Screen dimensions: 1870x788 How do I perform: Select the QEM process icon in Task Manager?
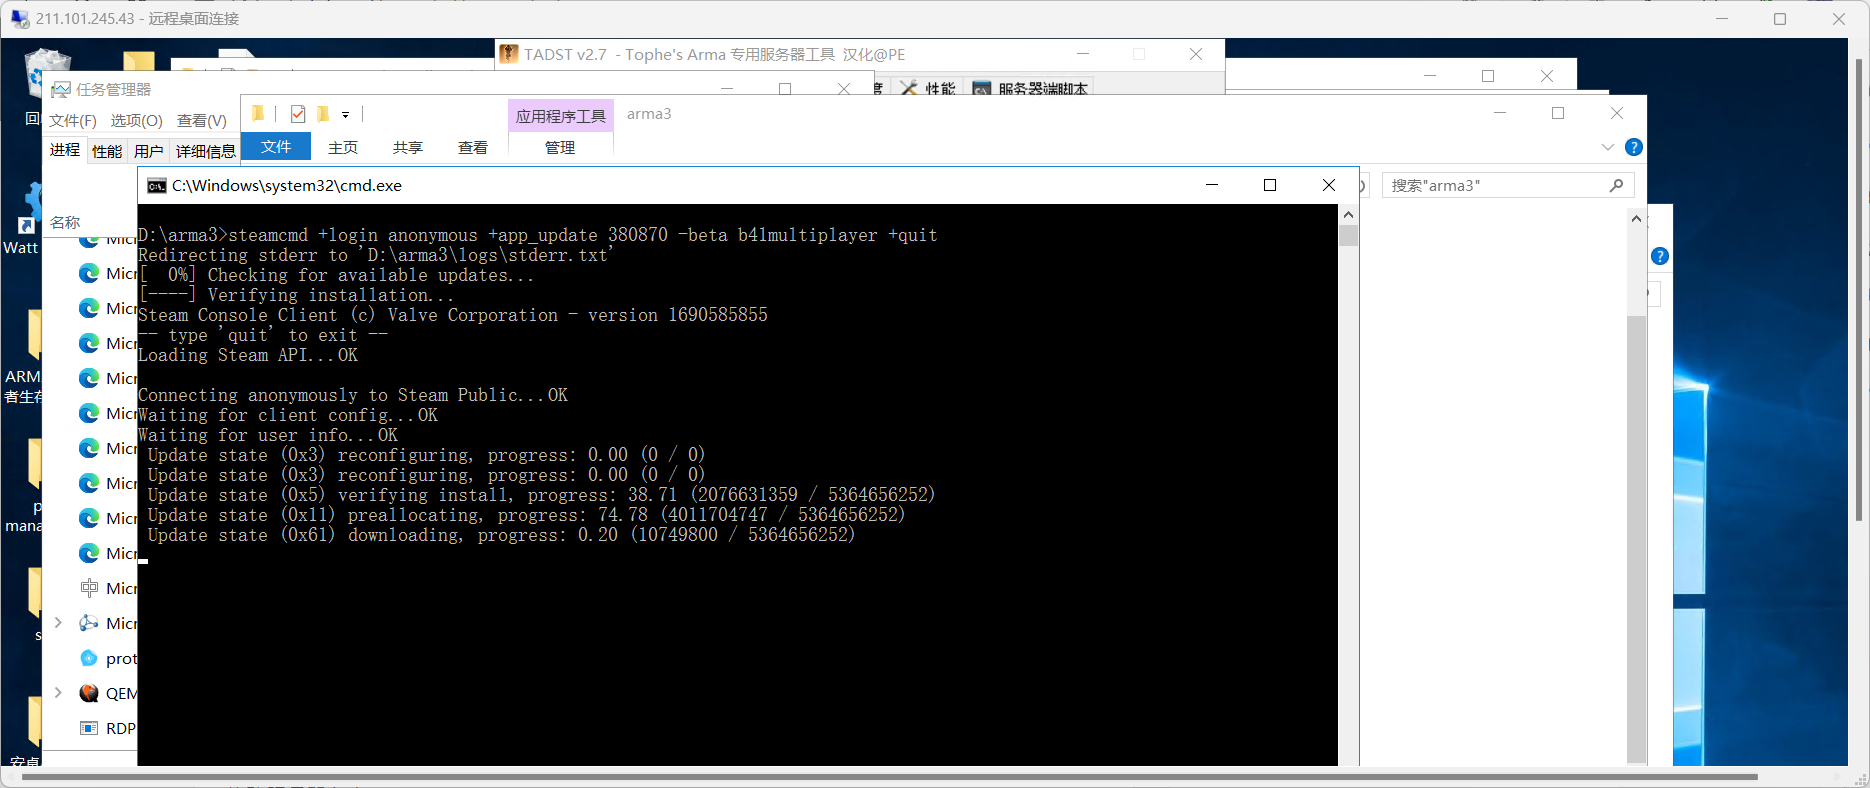click(89, 693)
